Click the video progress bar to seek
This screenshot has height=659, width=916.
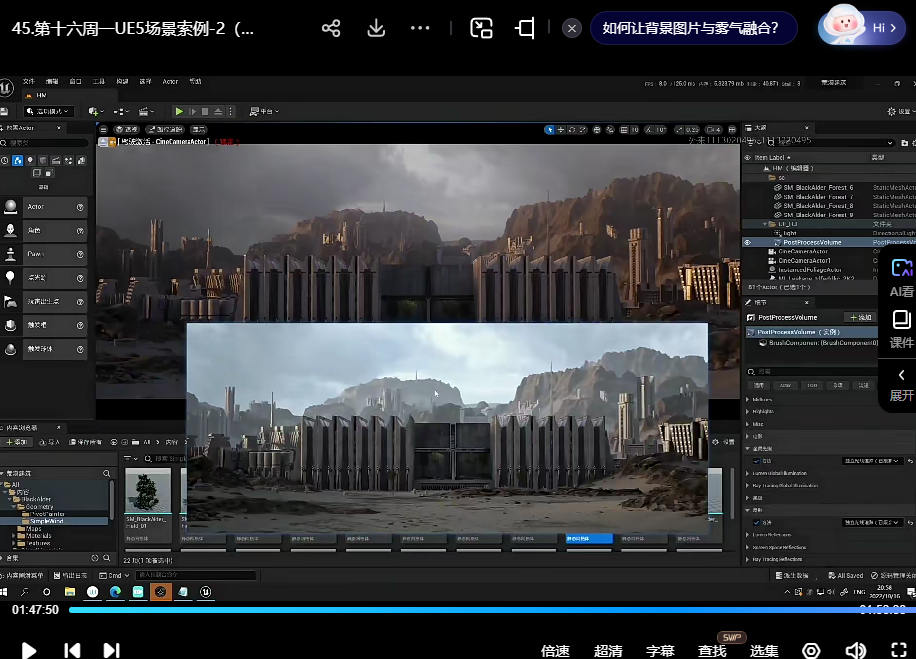pos(450,609)
